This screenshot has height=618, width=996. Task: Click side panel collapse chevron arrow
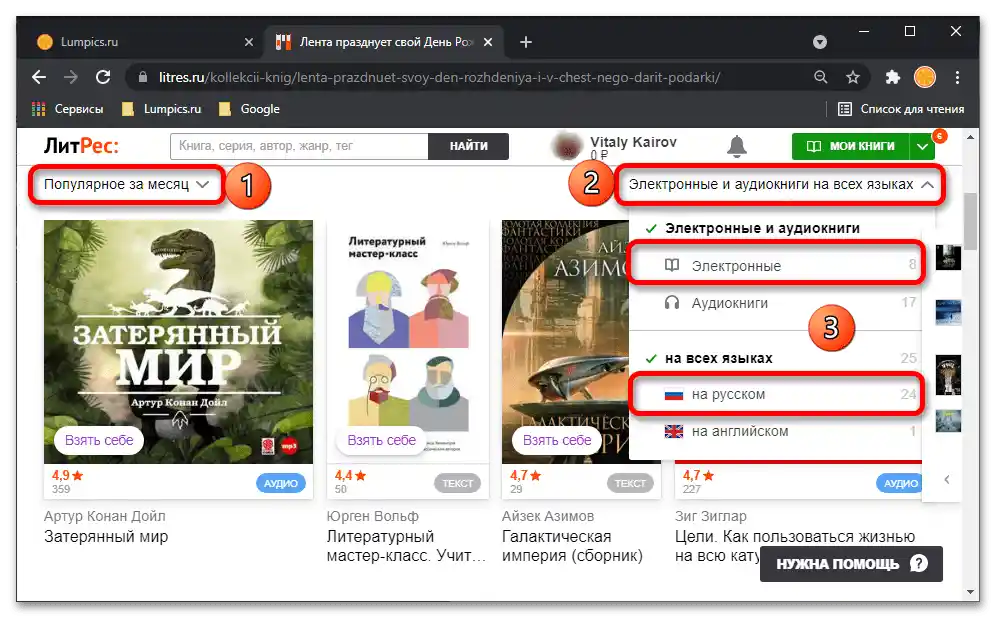click(946, 480)
